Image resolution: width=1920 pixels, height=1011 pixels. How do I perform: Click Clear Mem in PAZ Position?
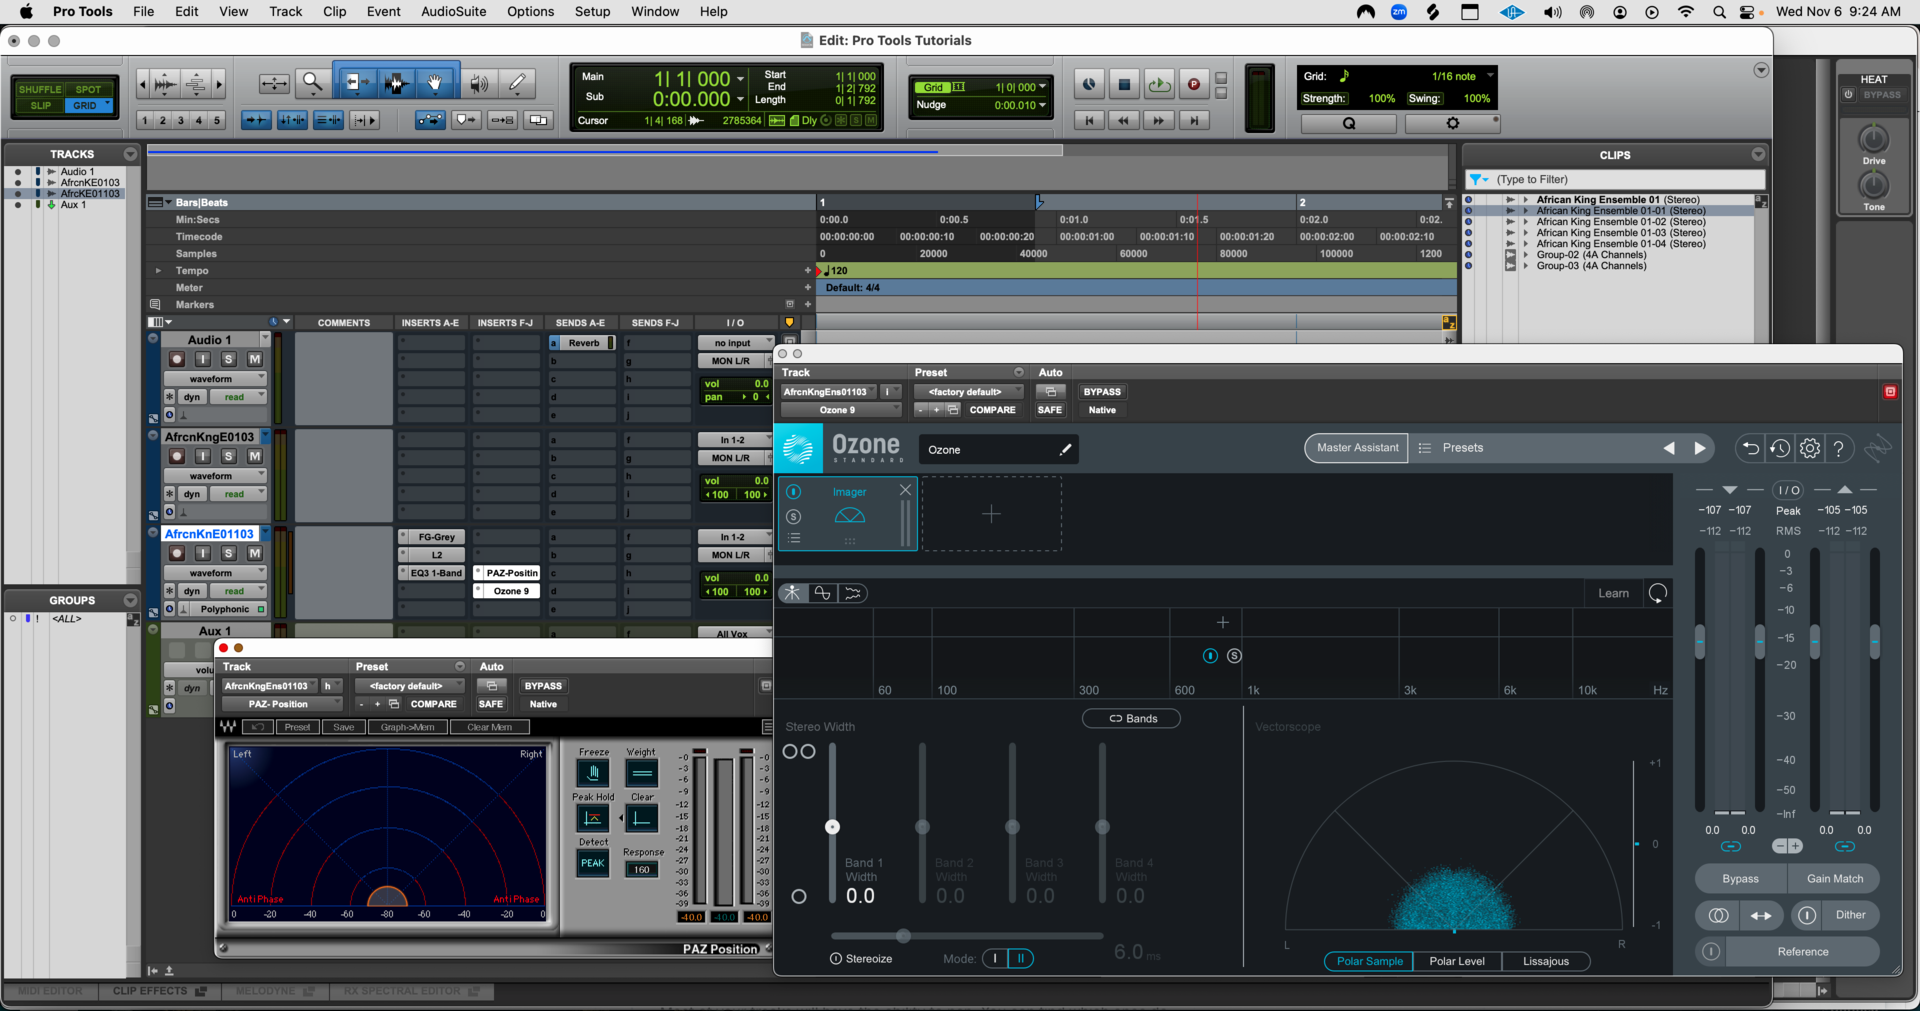(x=489, y=726)
